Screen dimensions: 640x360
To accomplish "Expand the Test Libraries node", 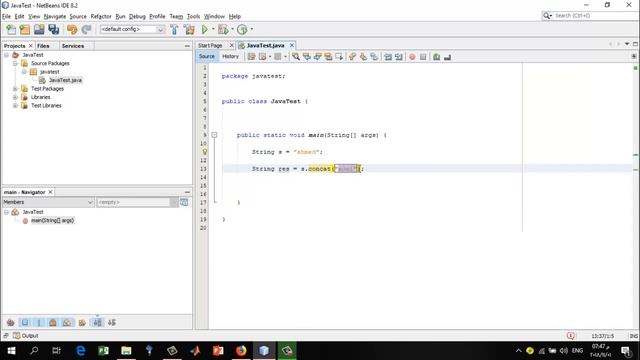I will coord(15,105).
